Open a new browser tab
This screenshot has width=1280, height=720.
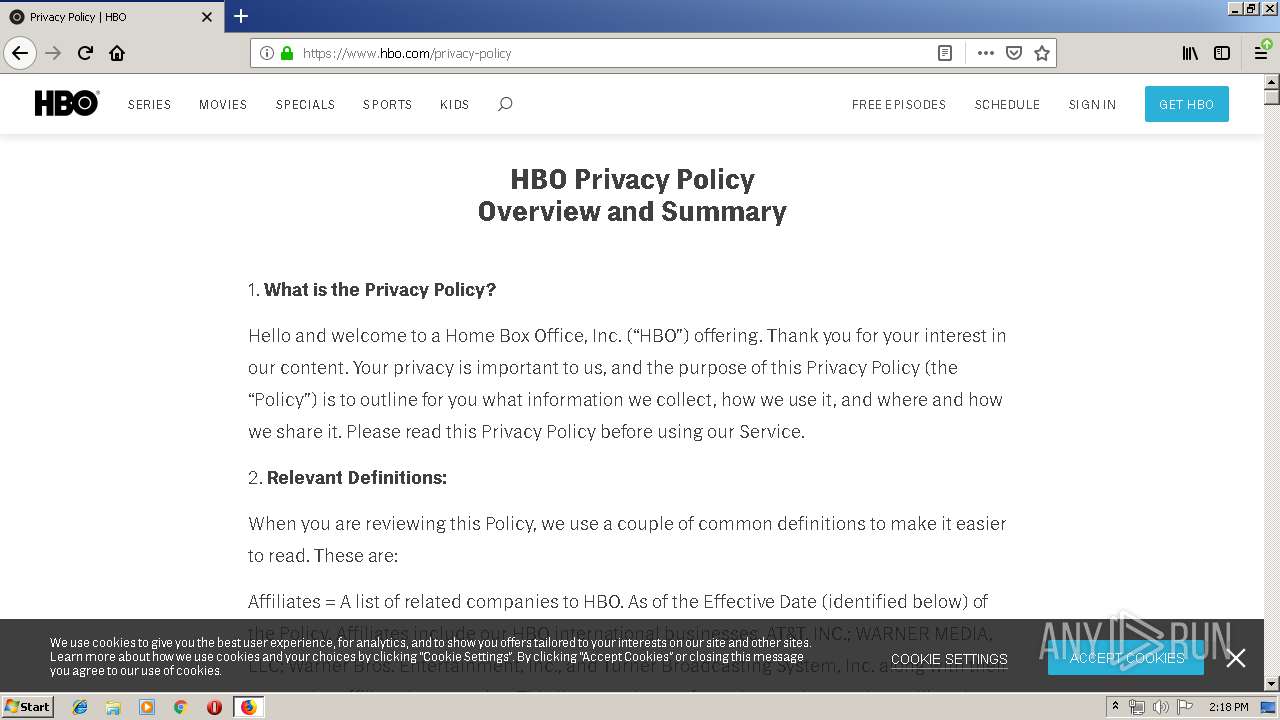[x=241, y=16]
